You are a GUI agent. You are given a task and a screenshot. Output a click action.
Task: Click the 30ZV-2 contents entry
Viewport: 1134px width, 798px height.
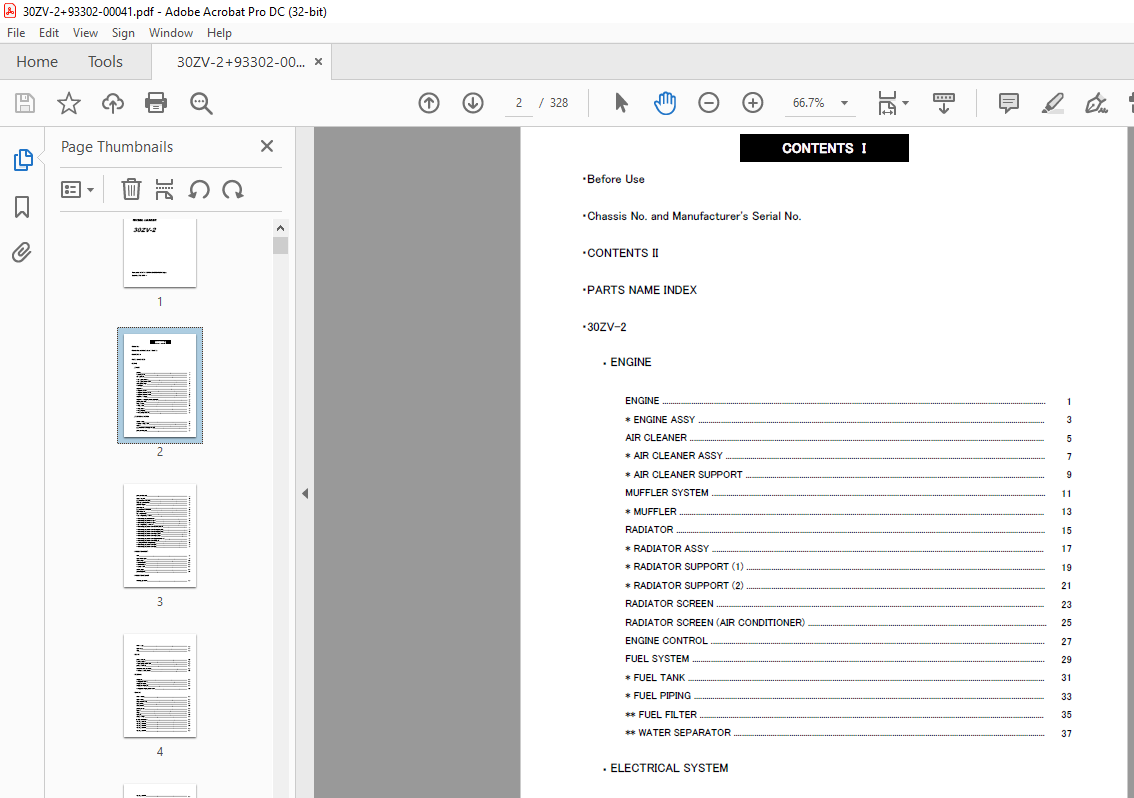click(605, 327)
